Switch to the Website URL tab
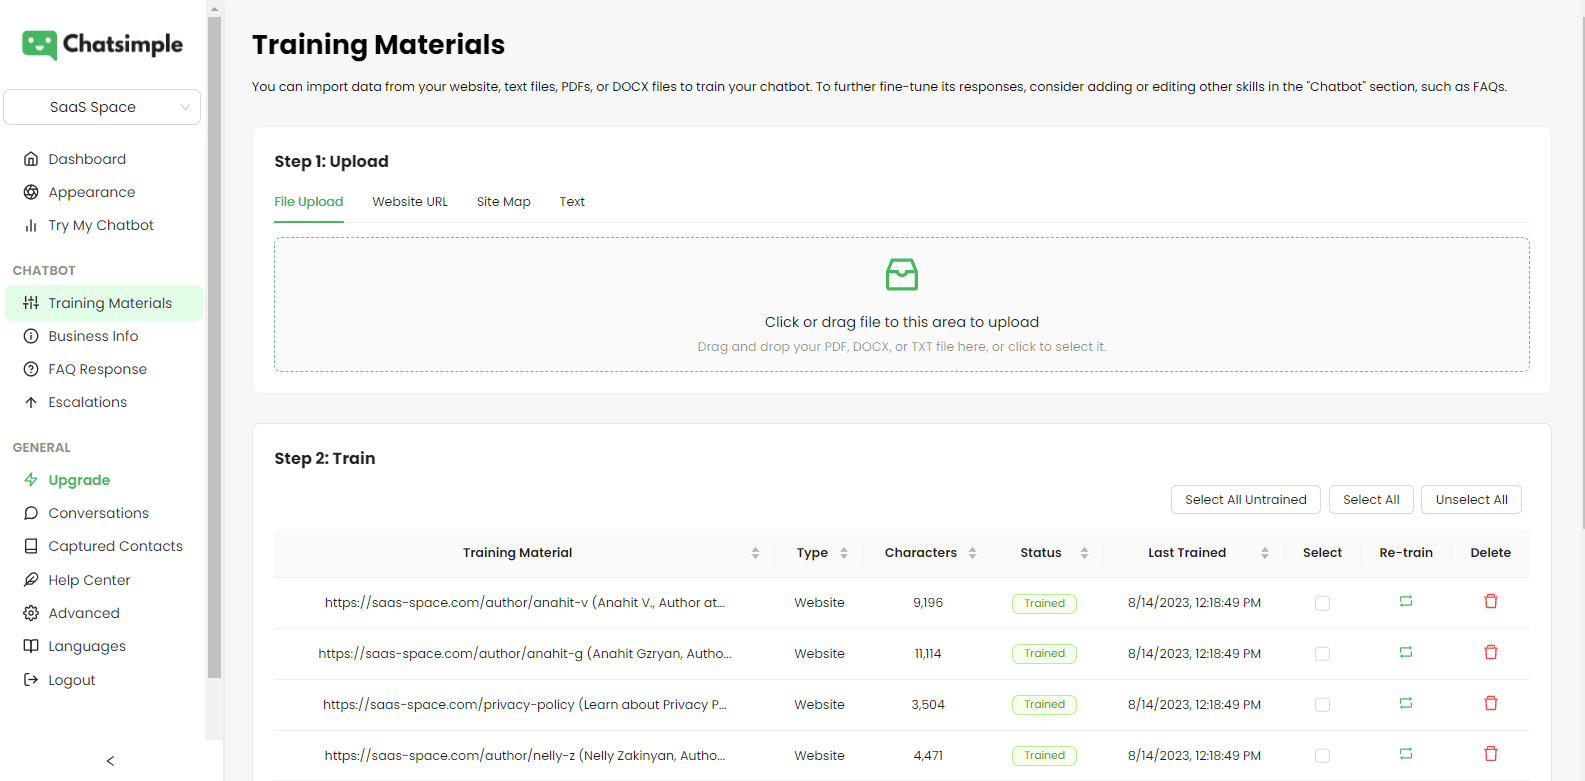1585x781 pixels. (x=410, y=202)
